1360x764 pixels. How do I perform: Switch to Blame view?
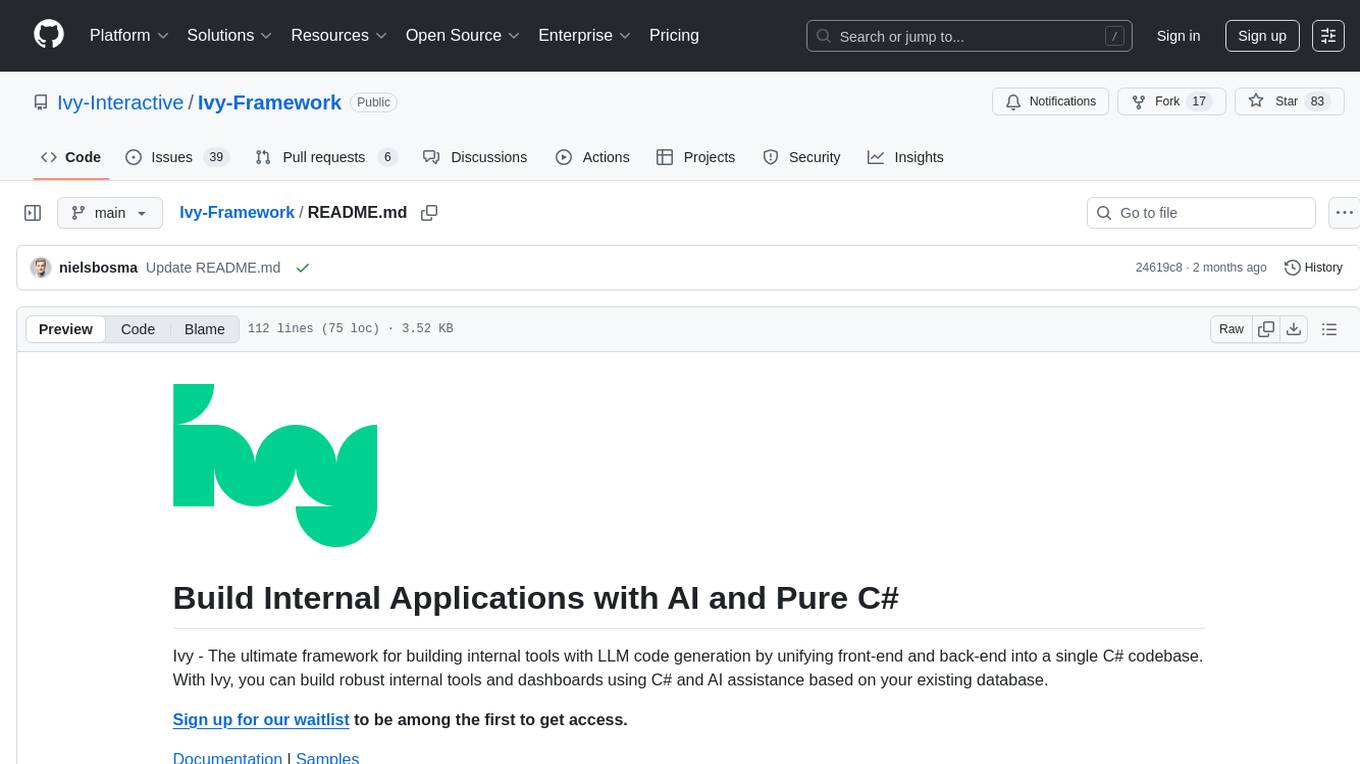pos(205,329)
